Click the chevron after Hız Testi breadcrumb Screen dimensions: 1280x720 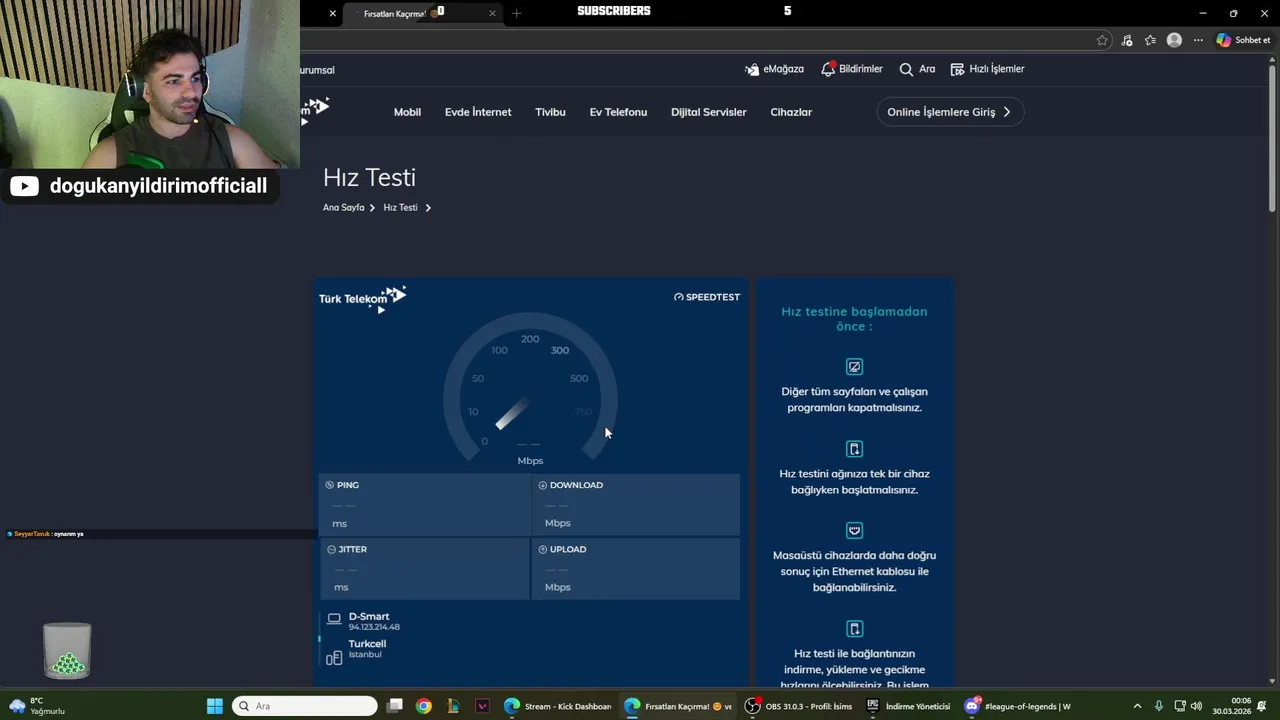pyautogui.click(x=428, y=208)
